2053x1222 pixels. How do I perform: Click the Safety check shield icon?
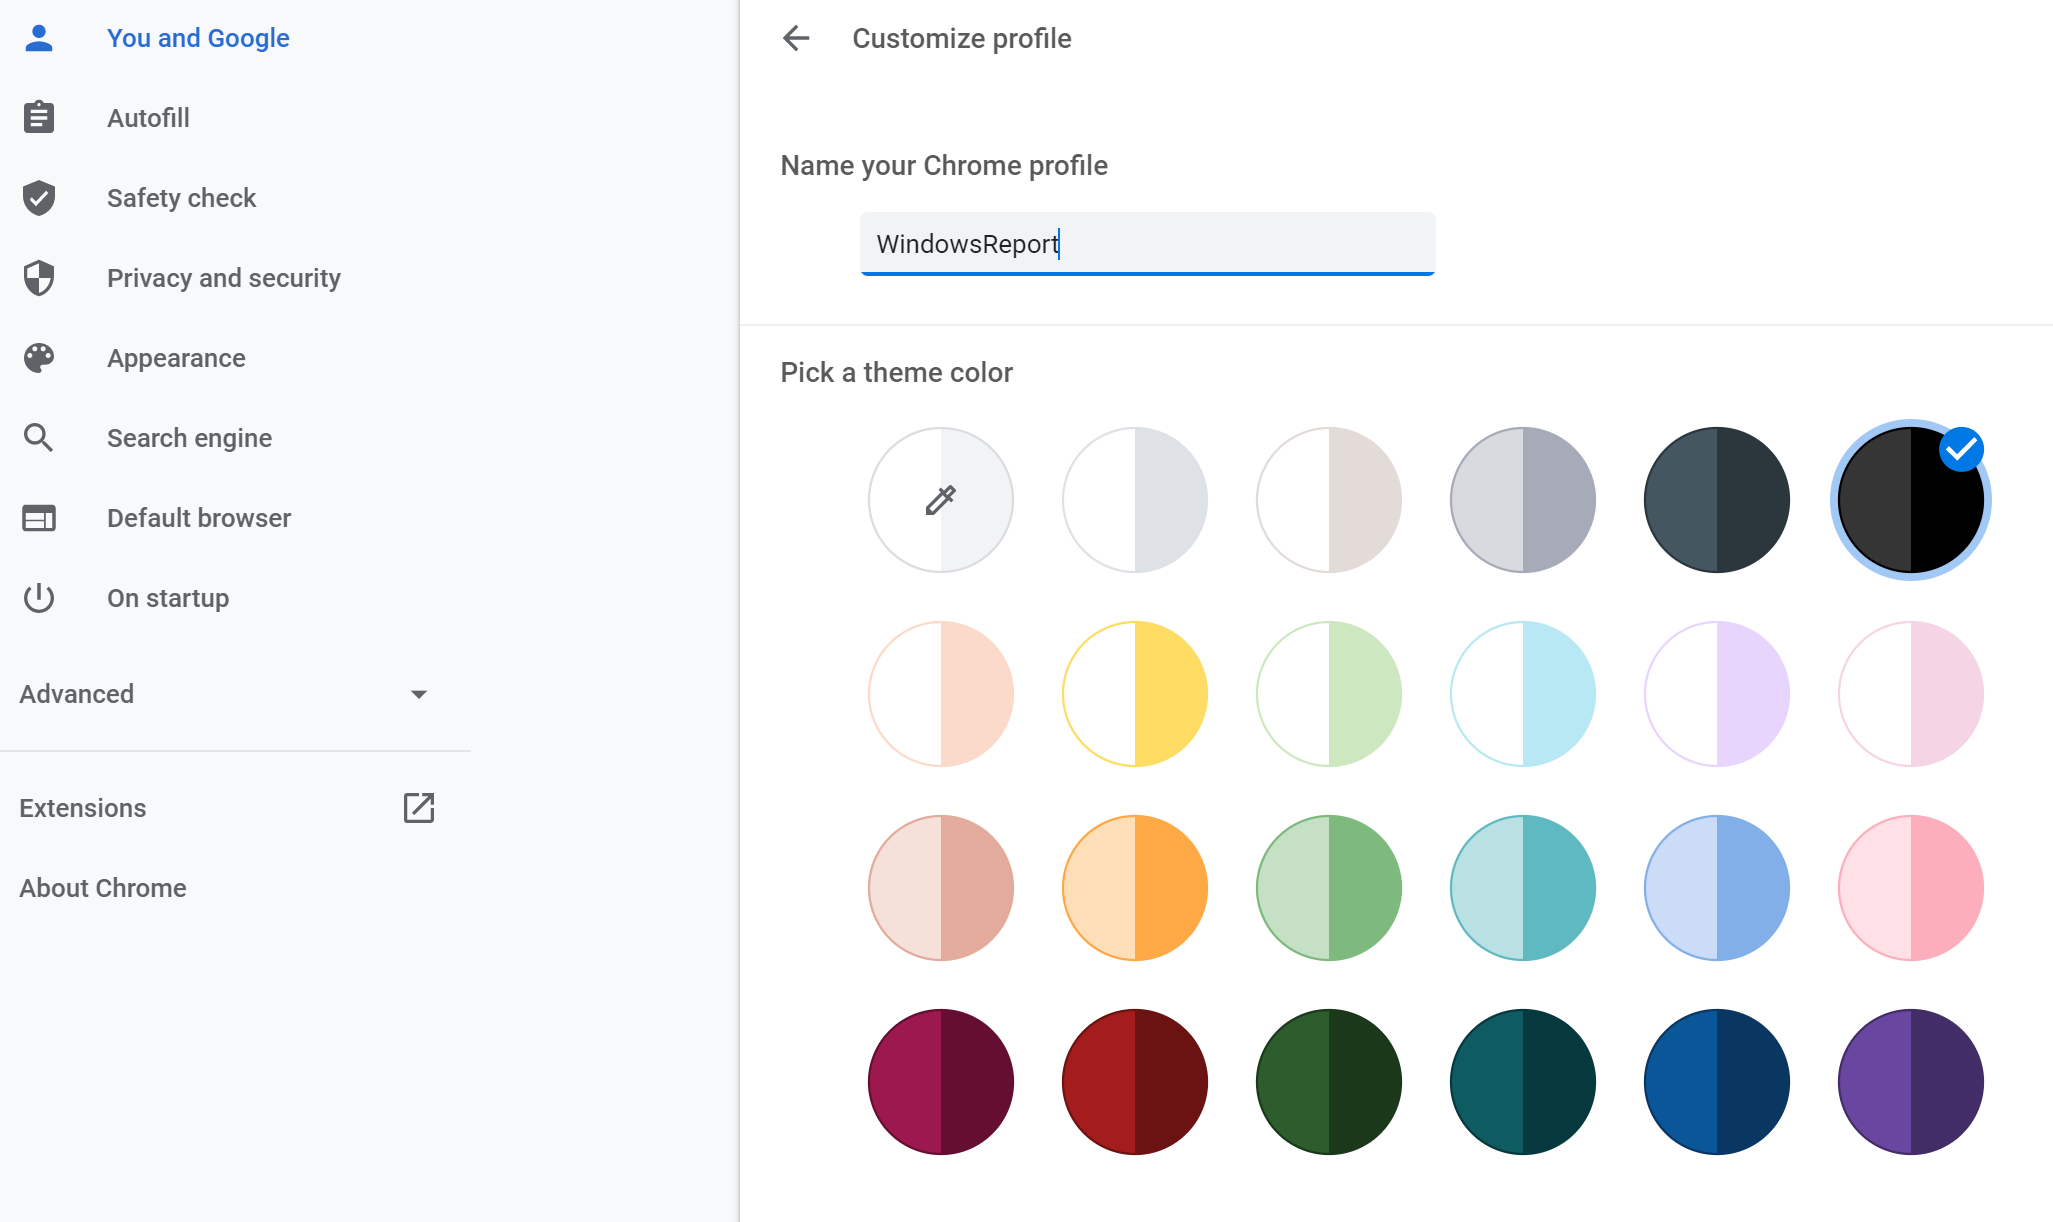(x=41, y=196)
